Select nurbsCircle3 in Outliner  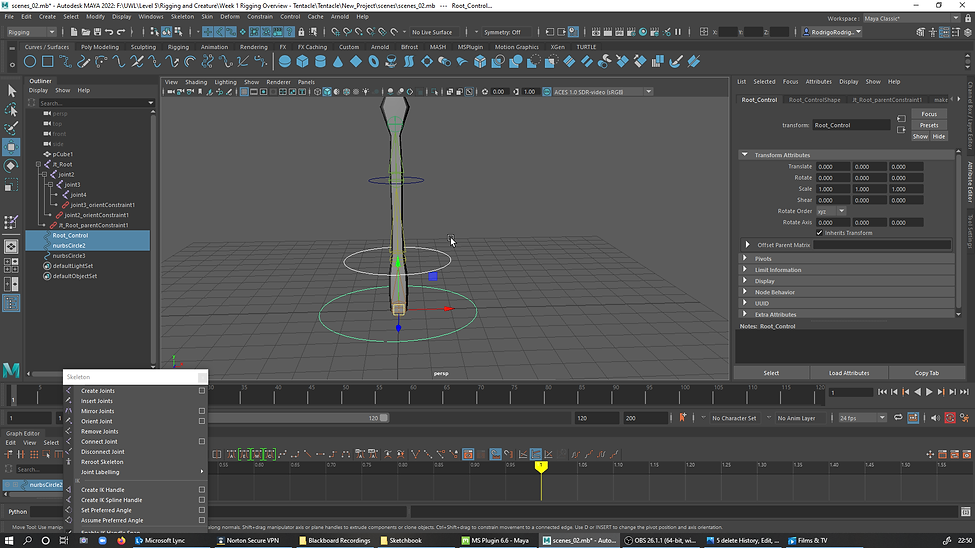69,256
